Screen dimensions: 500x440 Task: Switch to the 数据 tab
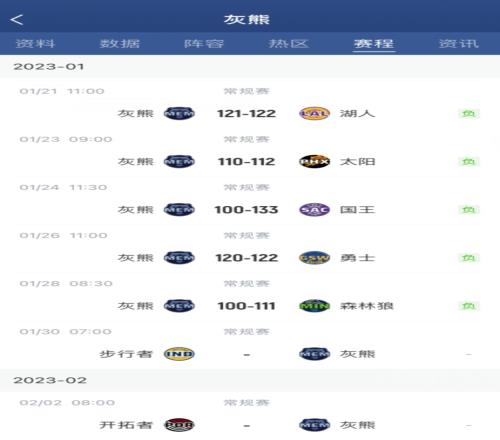120,44
